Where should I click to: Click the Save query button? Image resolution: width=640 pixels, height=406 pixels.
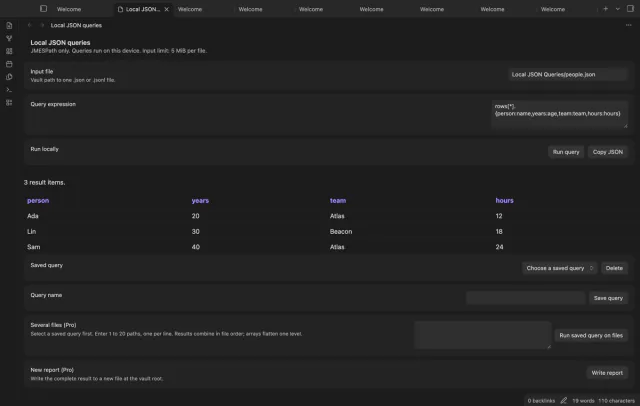pos(608,298)
